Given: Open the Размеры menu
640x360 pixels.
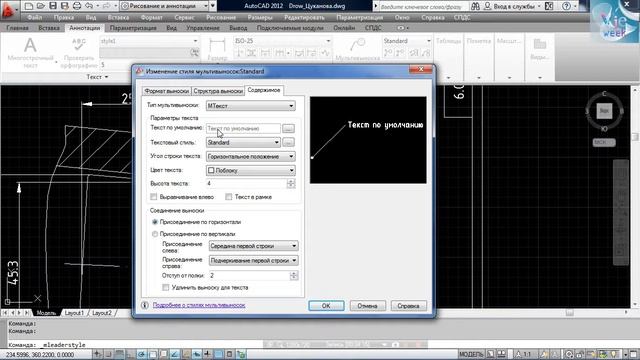Looking at the screenshot, I should click(x=260, y=18).
